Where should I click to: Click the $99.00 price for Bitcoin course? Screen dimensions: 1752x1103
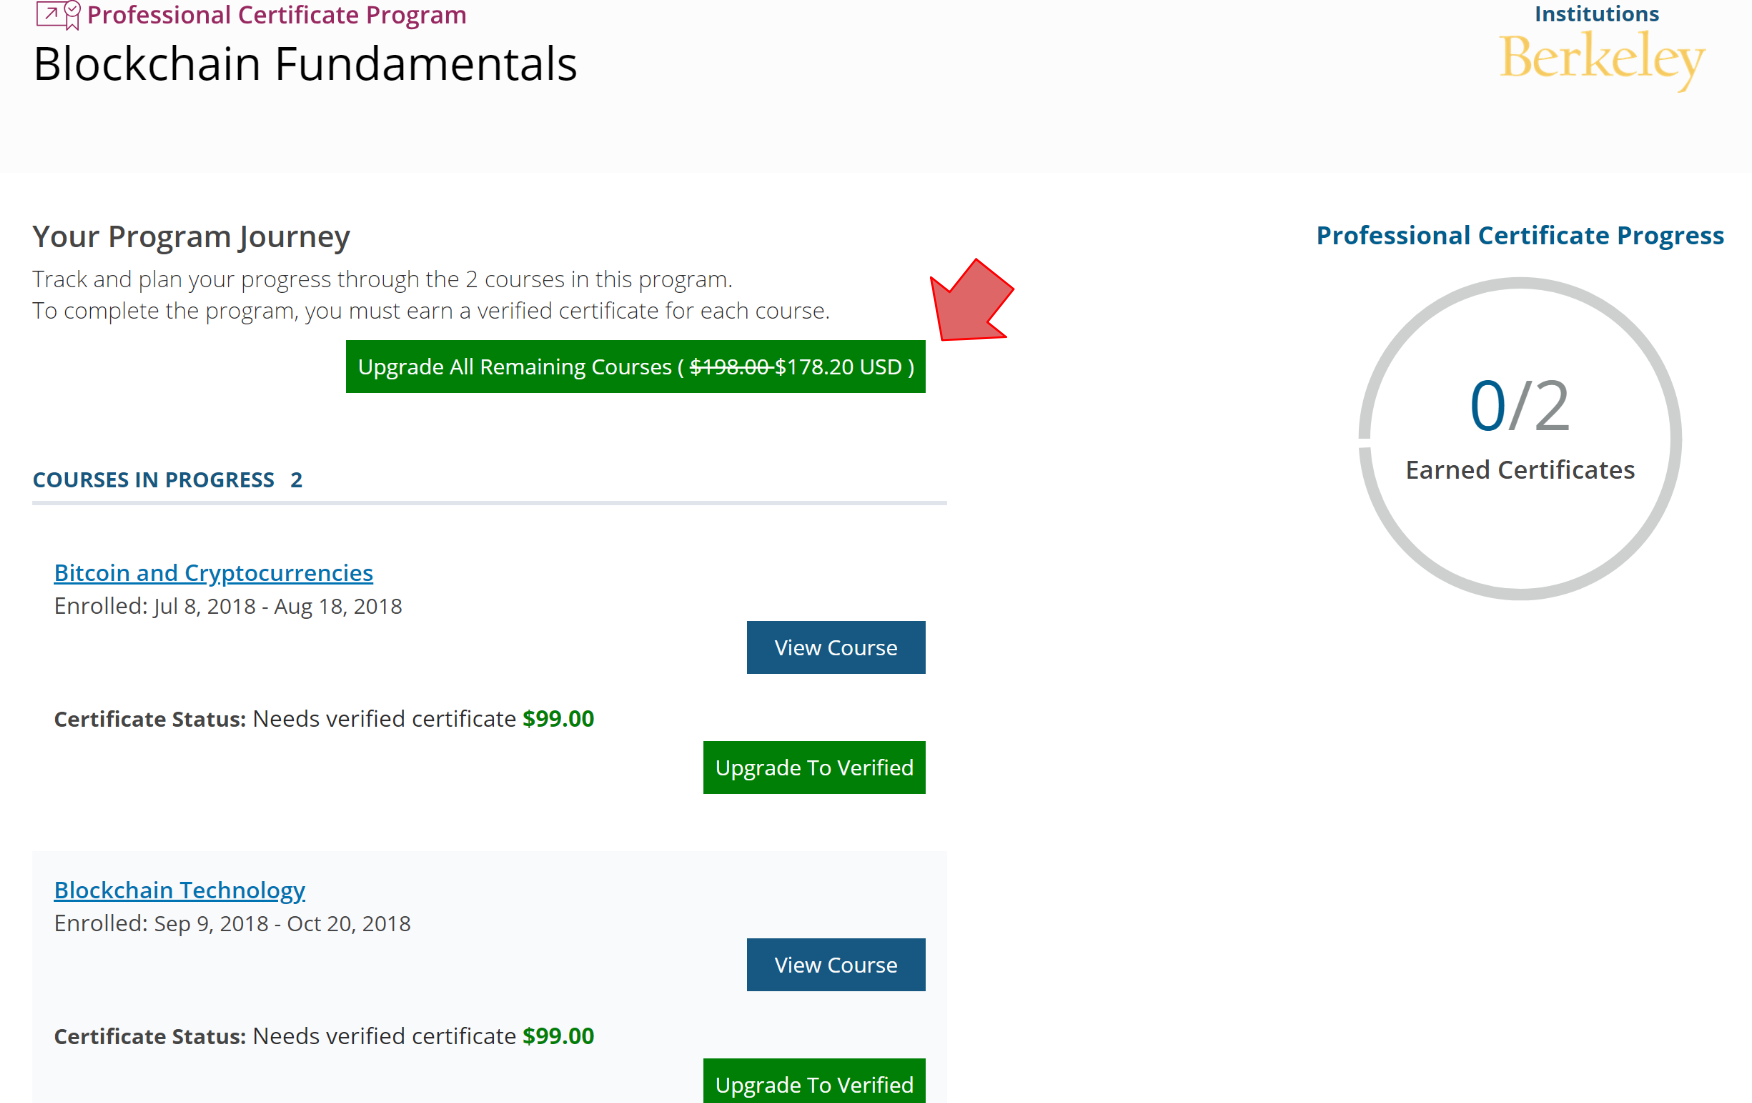click(x=558, y=719)
